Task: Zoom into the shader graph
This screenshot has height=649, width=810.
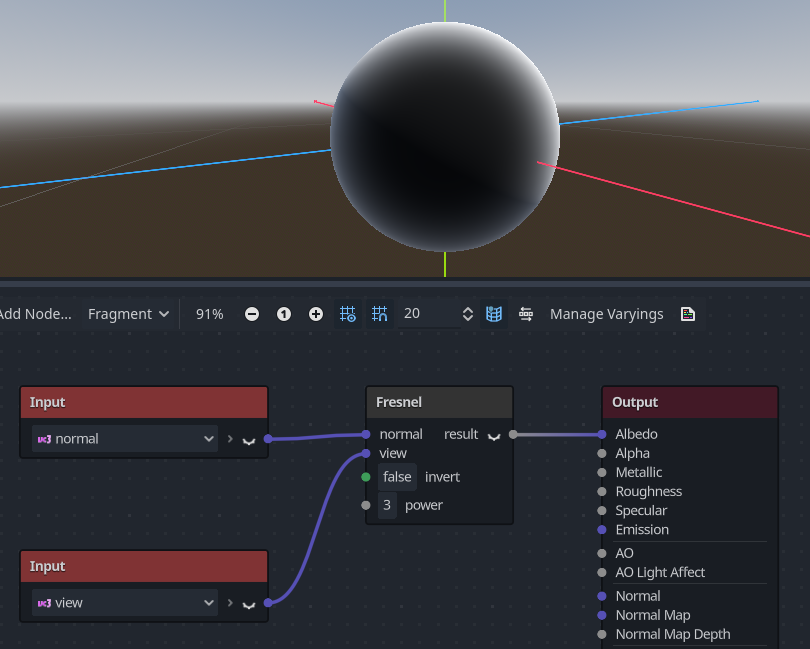Action: click(315, 313)
